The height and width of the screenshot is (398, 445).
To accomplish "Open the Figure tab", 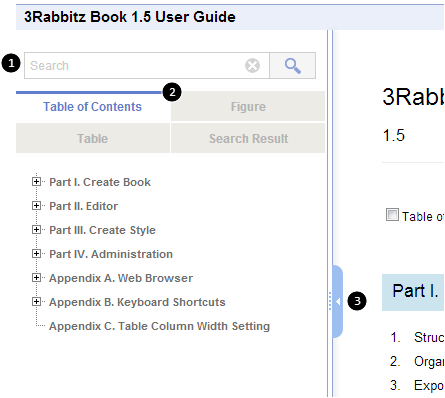I will point(248,107).
